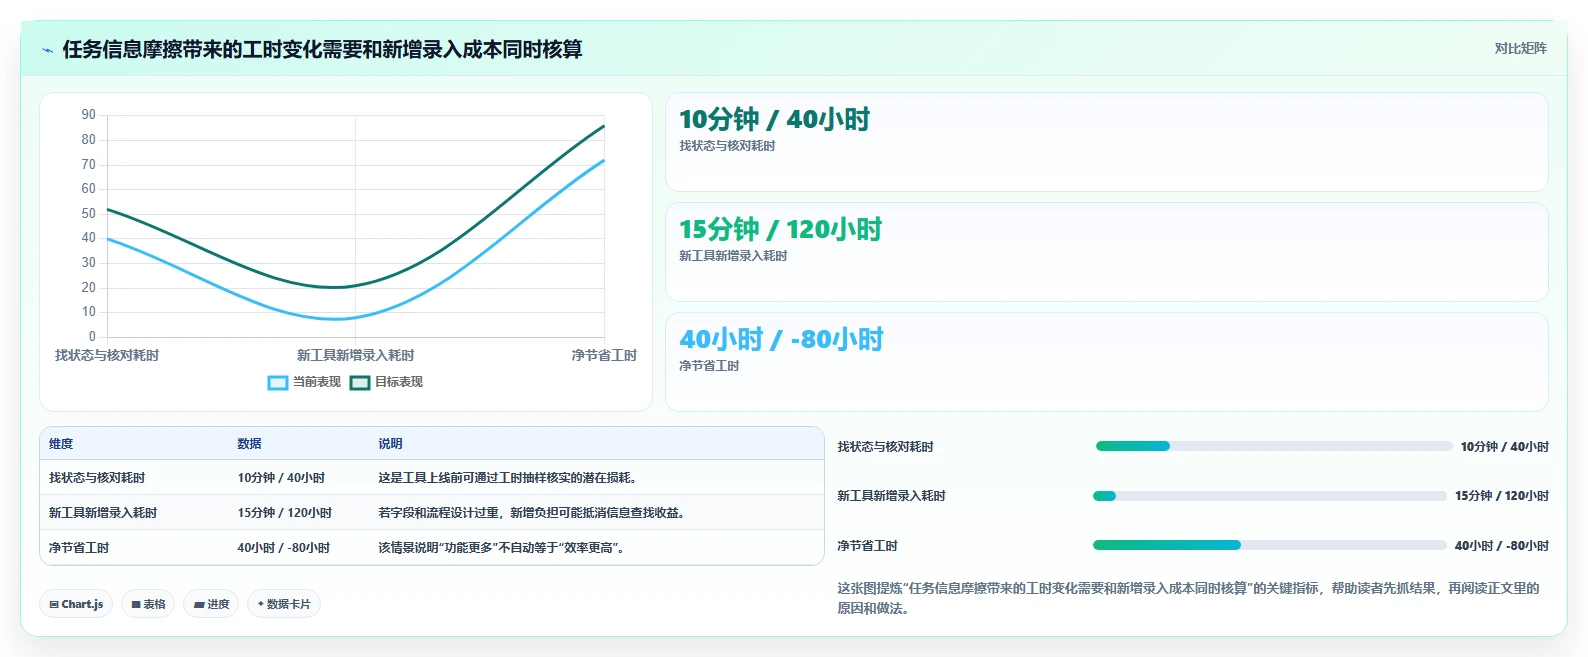Click the 40小时 / -80小时 data card

tap(1107, 362)
